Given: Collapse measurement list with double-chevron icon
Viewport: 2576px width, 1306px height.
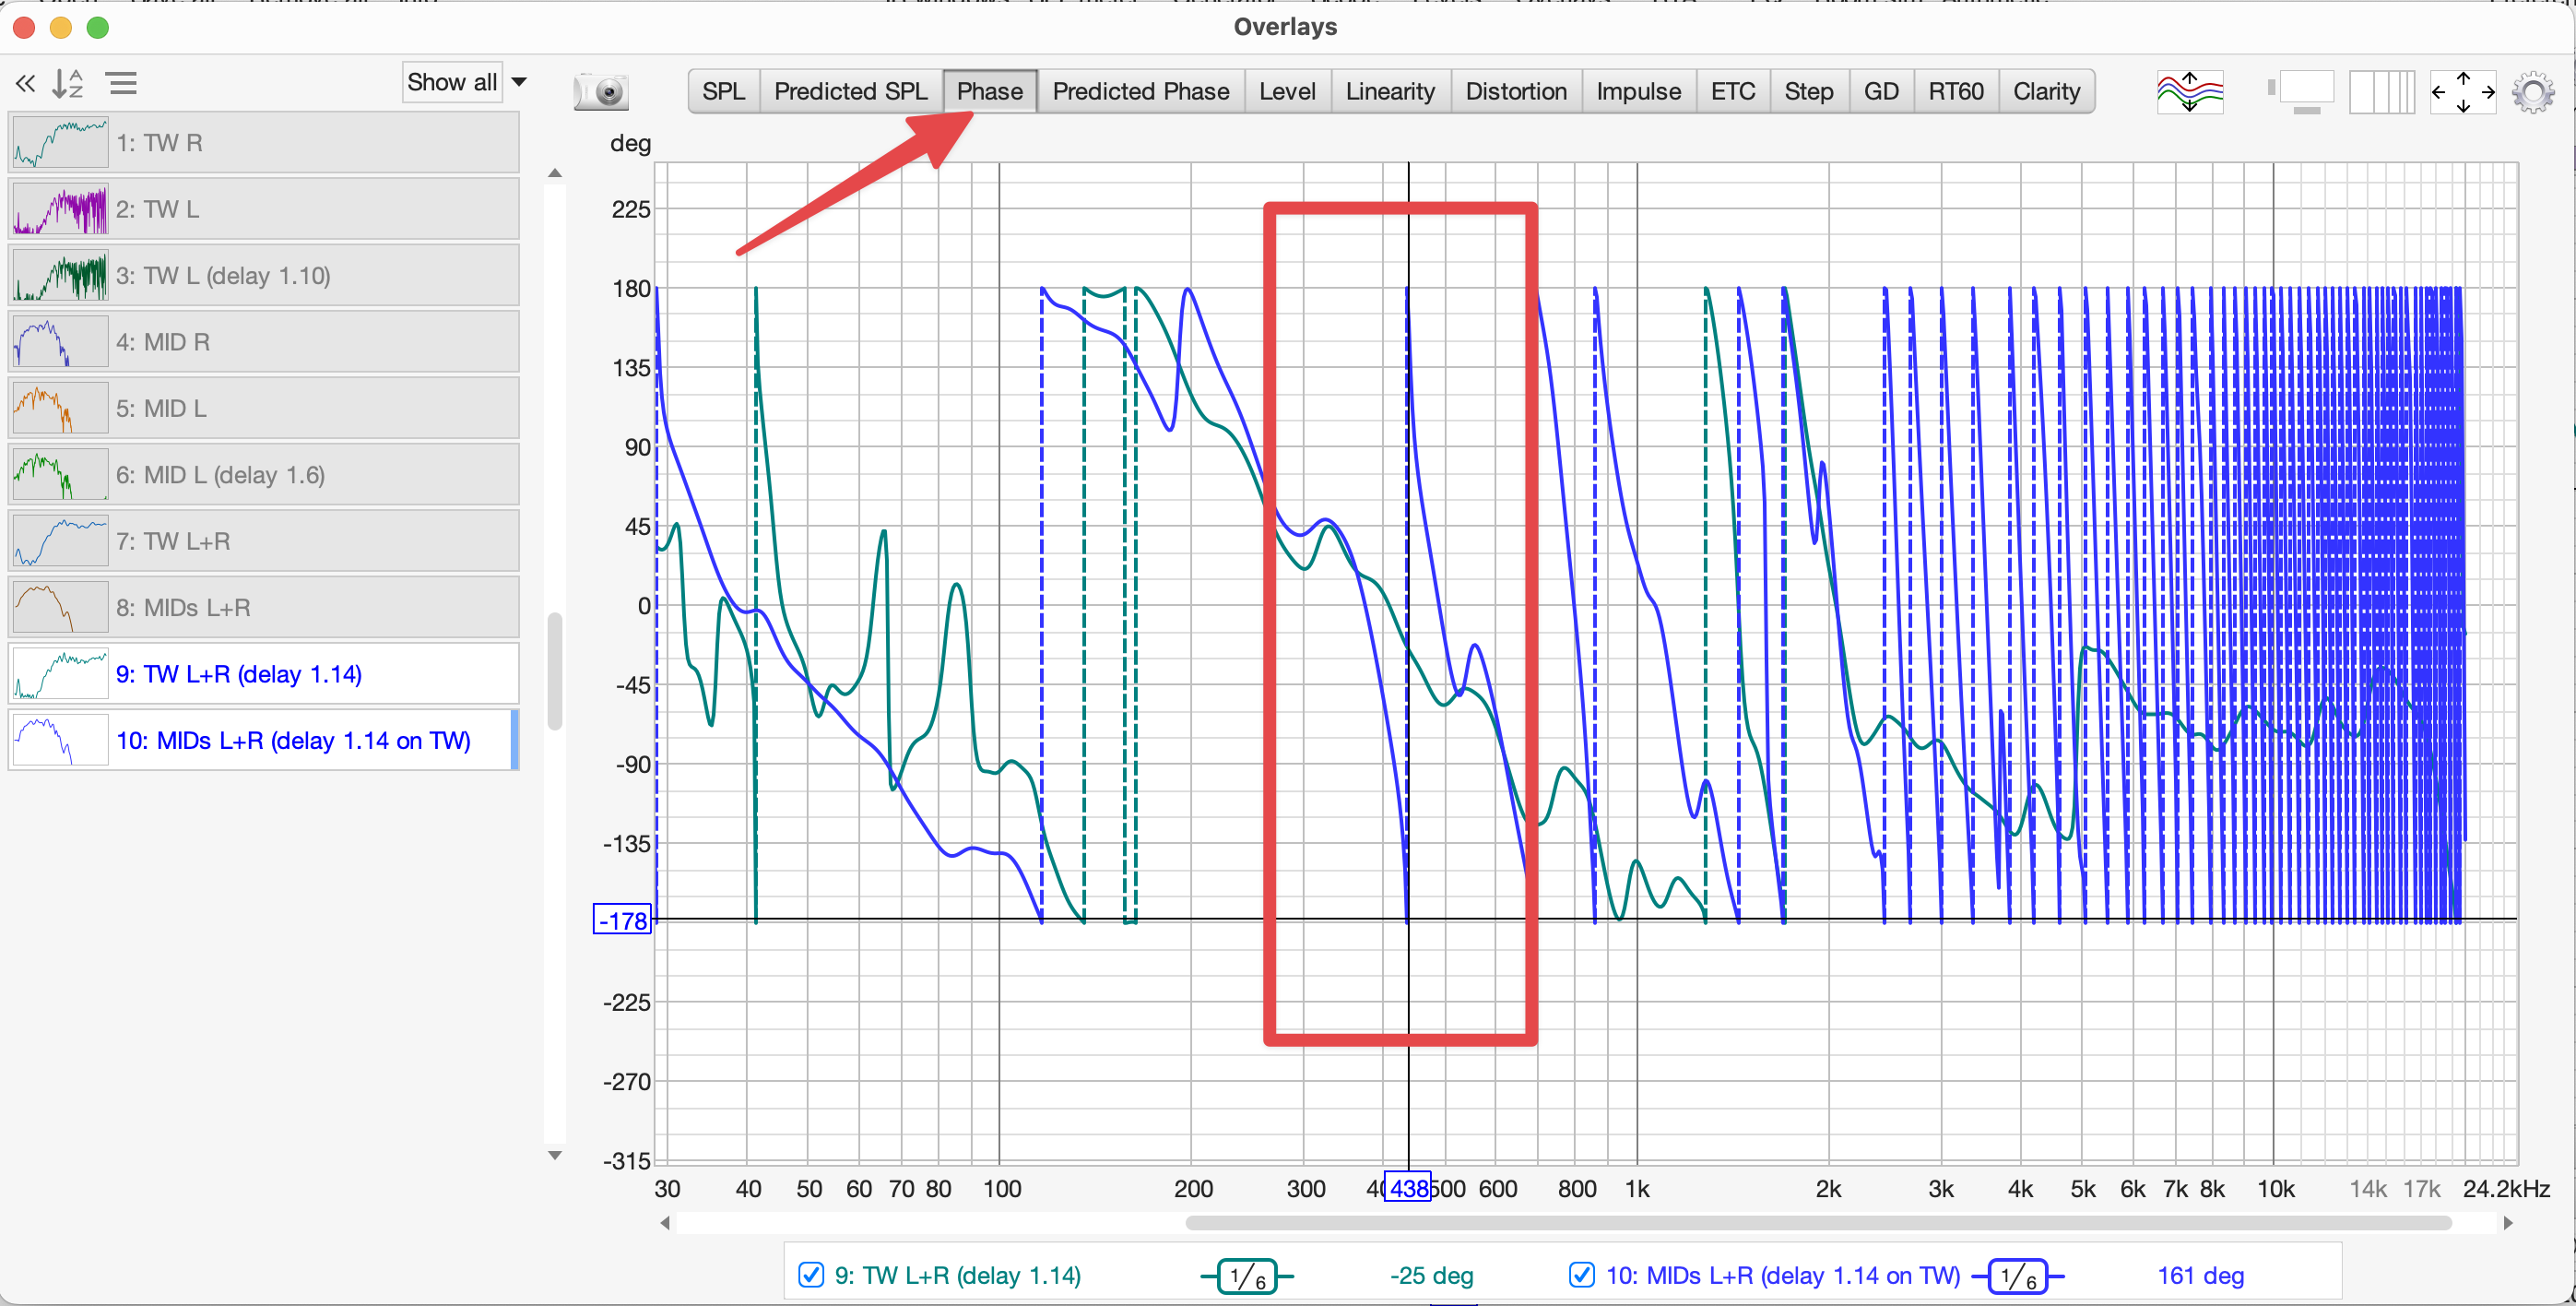Looking at the screenshot, I should [x=25, y=83].
